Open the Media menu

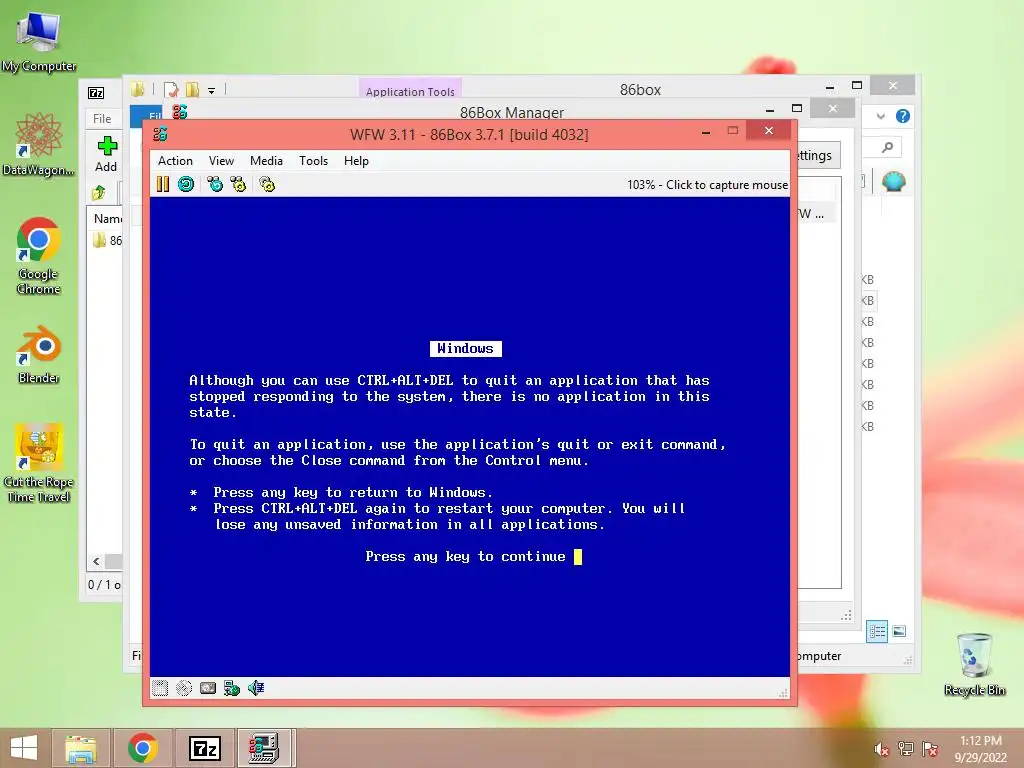(x=266, y=161)
